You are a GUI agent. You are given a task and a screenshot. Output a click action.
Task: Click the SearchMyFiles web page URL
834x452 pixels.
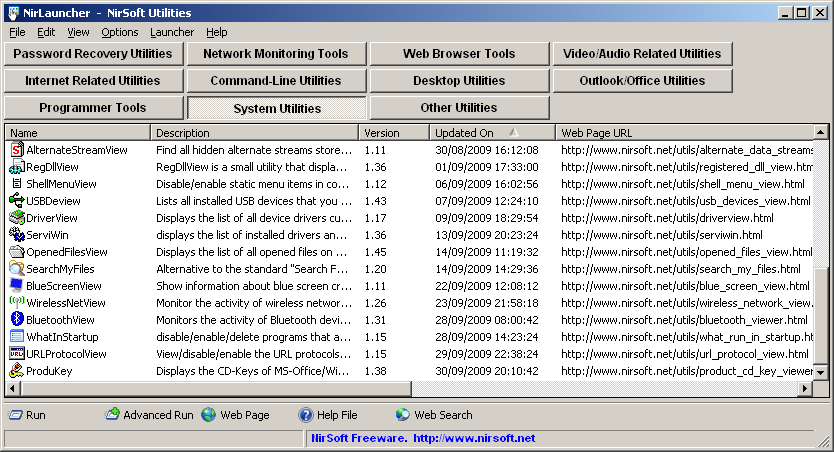681,269
